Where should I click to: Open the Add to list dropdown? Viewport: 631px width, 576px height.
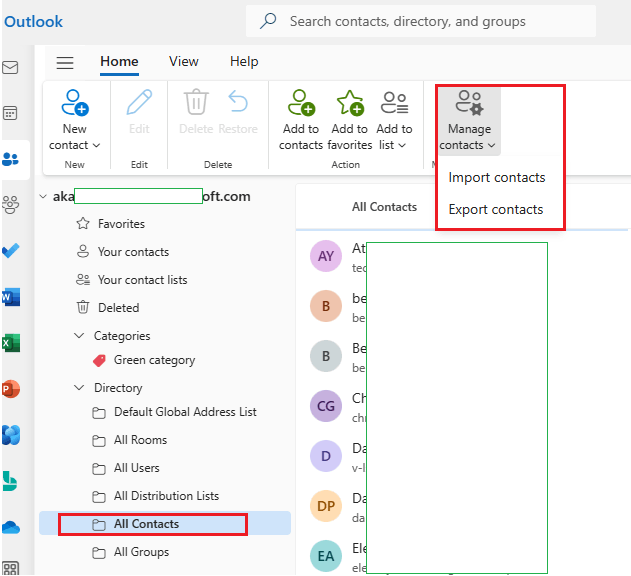coord(394,120)
